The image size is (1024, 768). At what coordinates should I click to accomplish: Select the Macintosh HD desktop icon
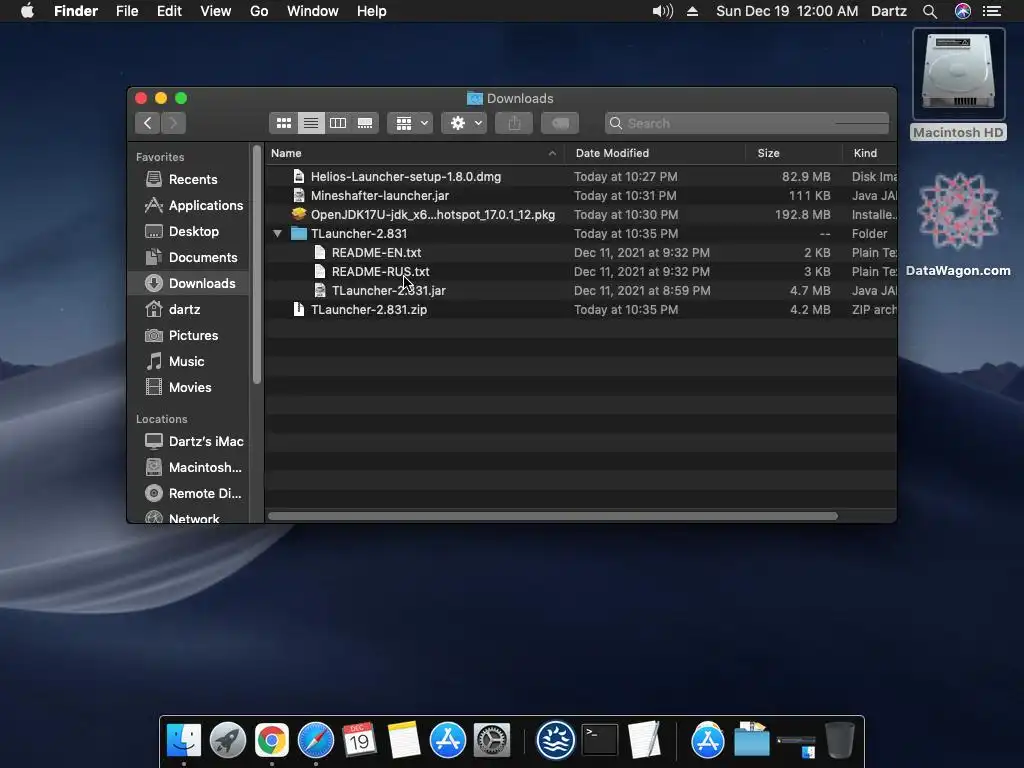pyautogui.click(x=958, y=84)
